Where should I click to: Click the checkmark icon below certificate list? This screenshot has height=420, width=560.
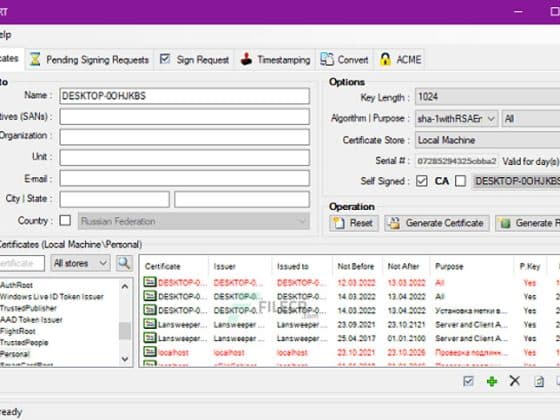[468, 381]
